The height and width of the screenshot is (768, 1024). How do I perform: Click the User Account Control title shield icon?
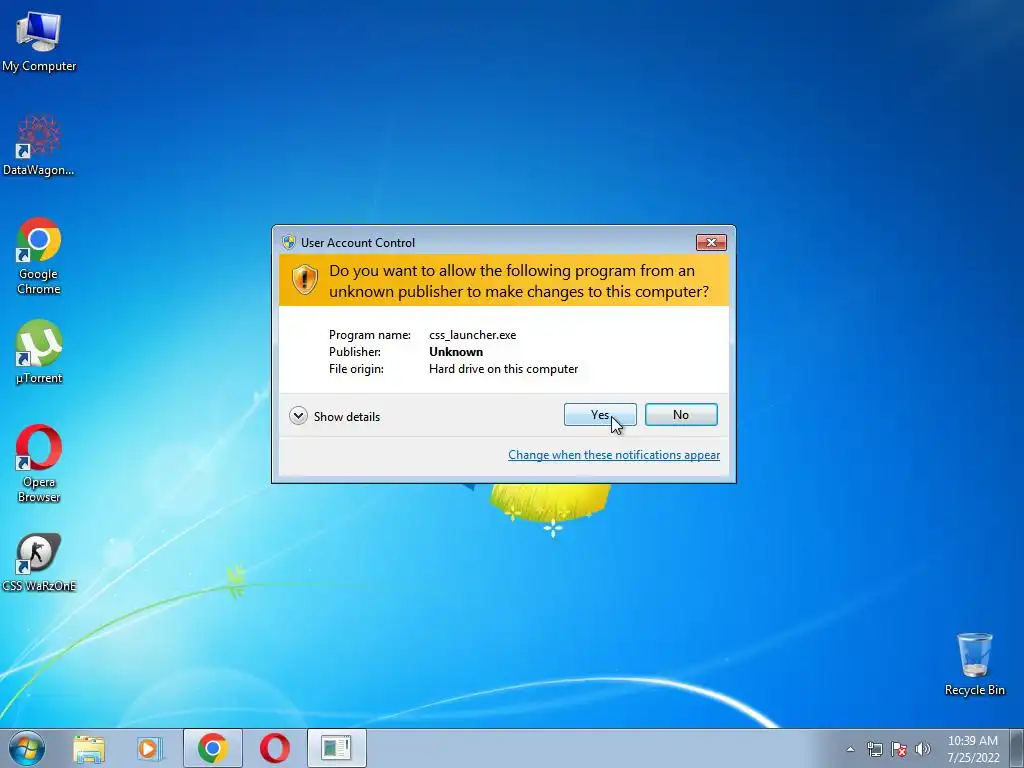point(289,242)
